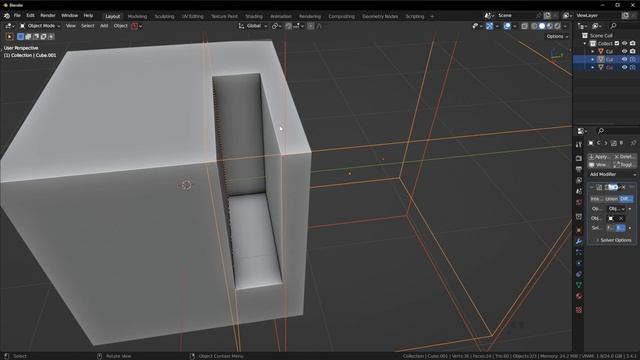Hide the first Cube object eye icon

tap(624, 51)
